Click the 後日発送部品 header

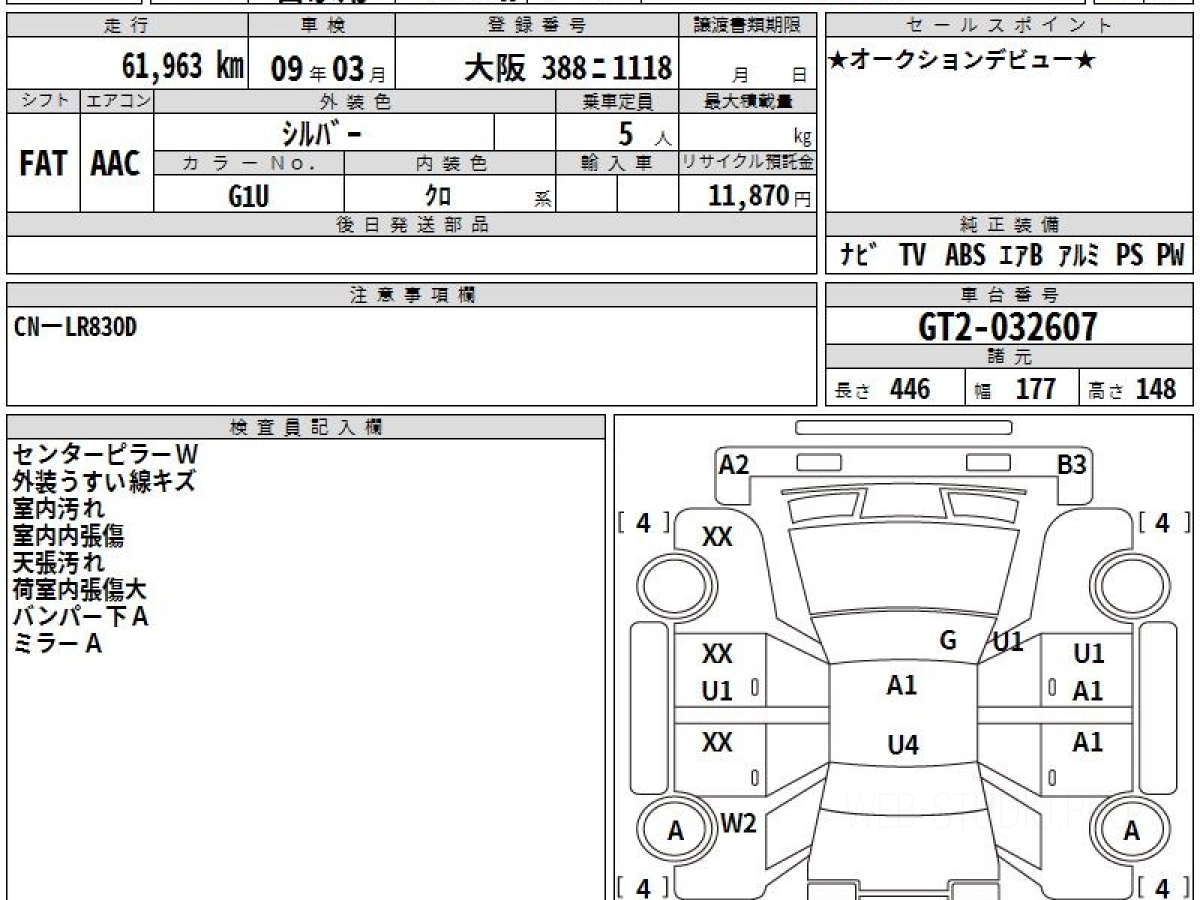(x=411, y=225)
